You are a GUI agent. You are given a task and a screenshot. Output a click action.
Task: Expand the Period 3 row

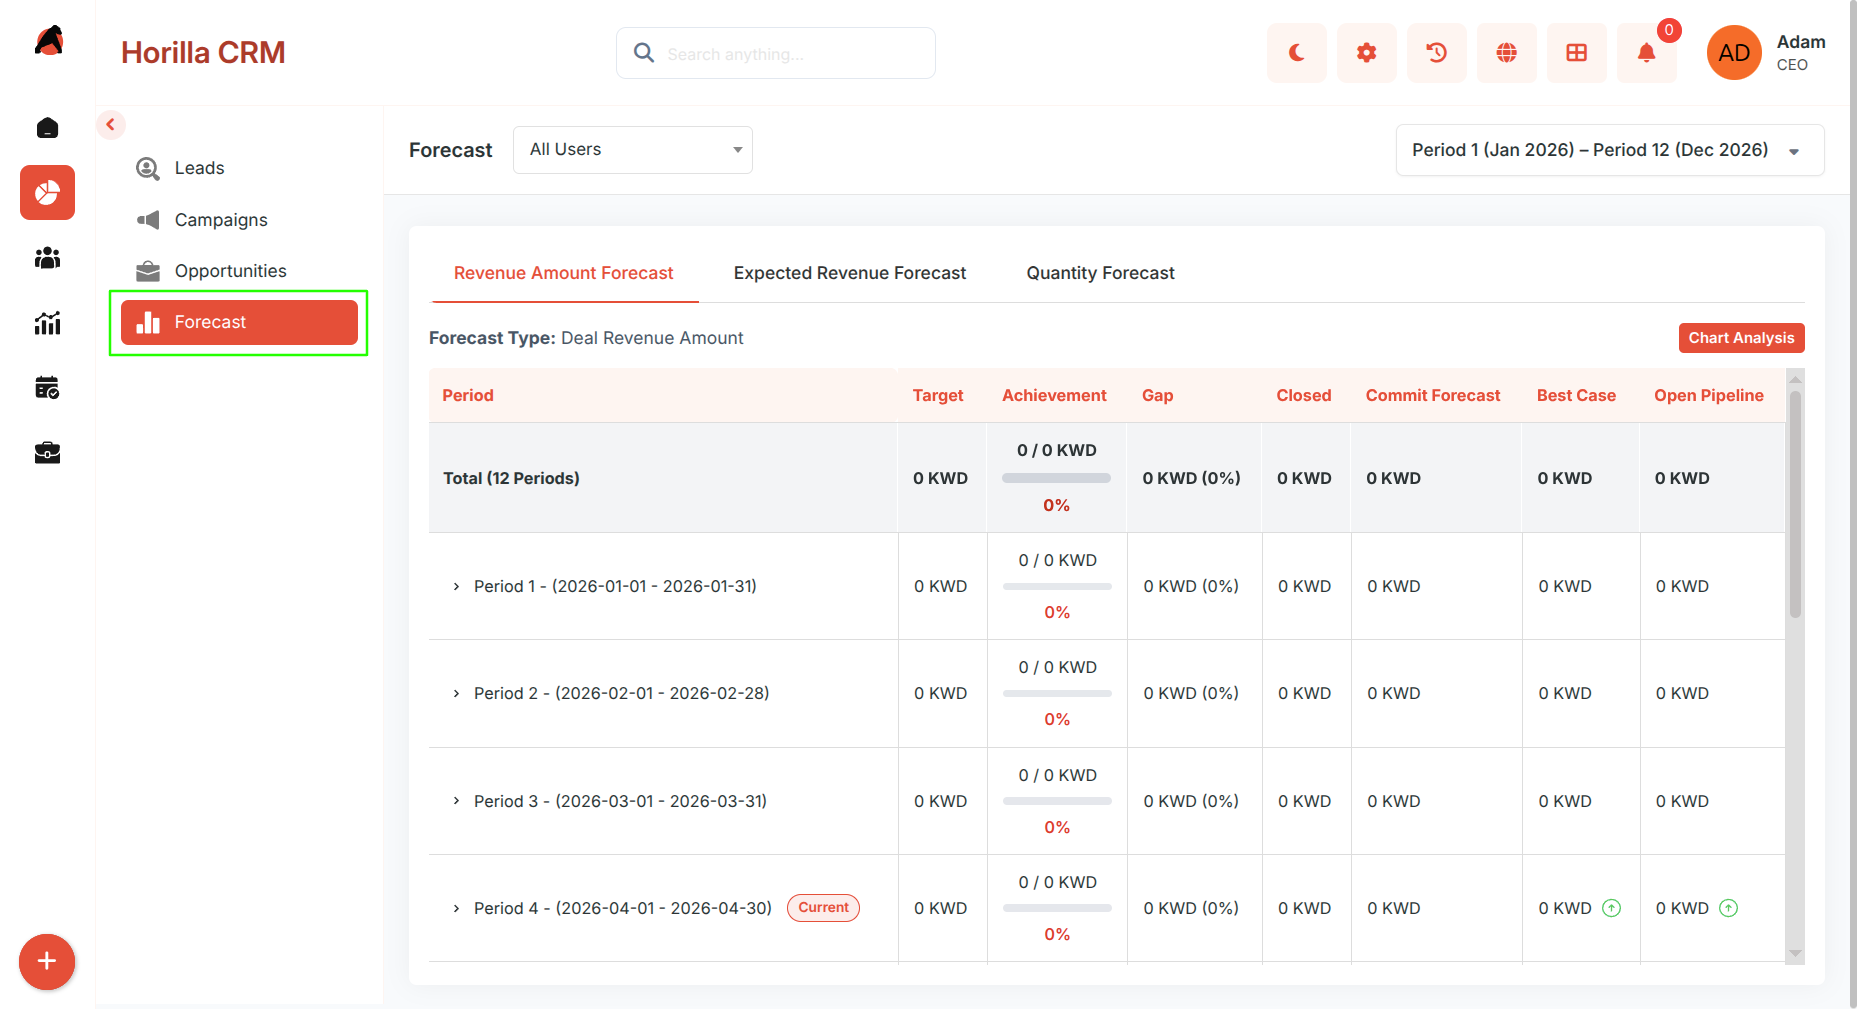pos(456,801)
